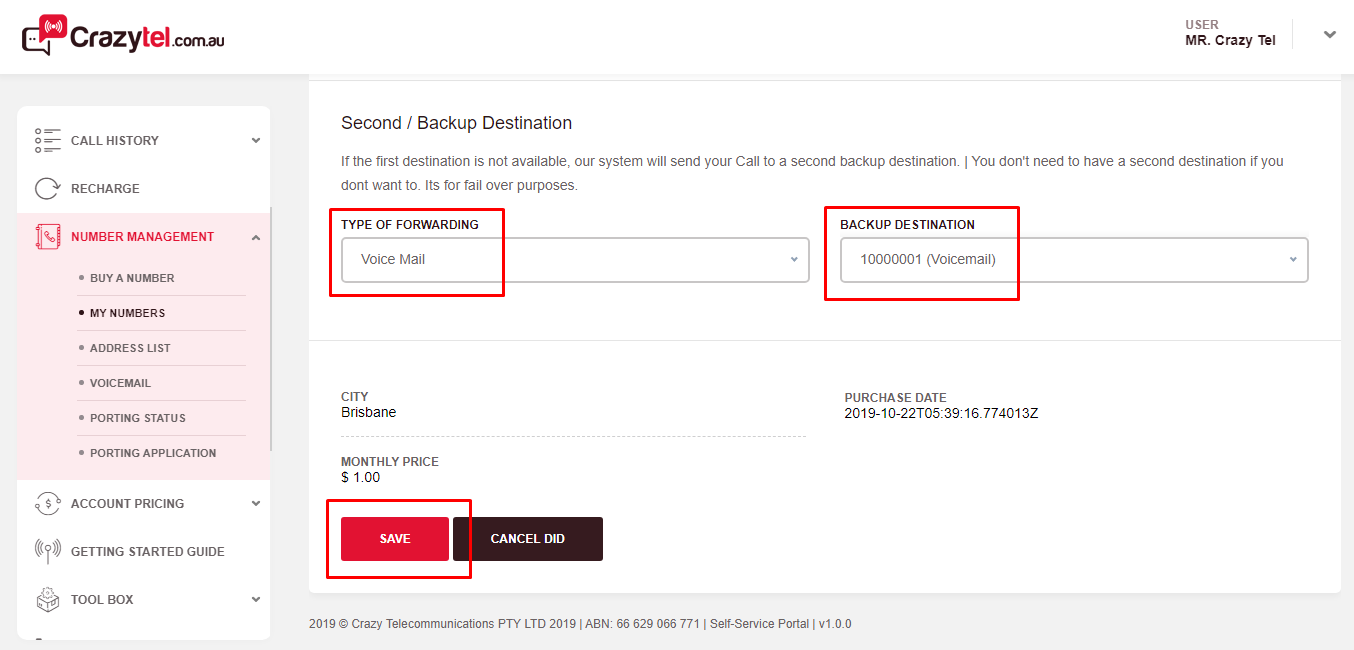
Task: Click the Tool Box icon
Action: 47,600
